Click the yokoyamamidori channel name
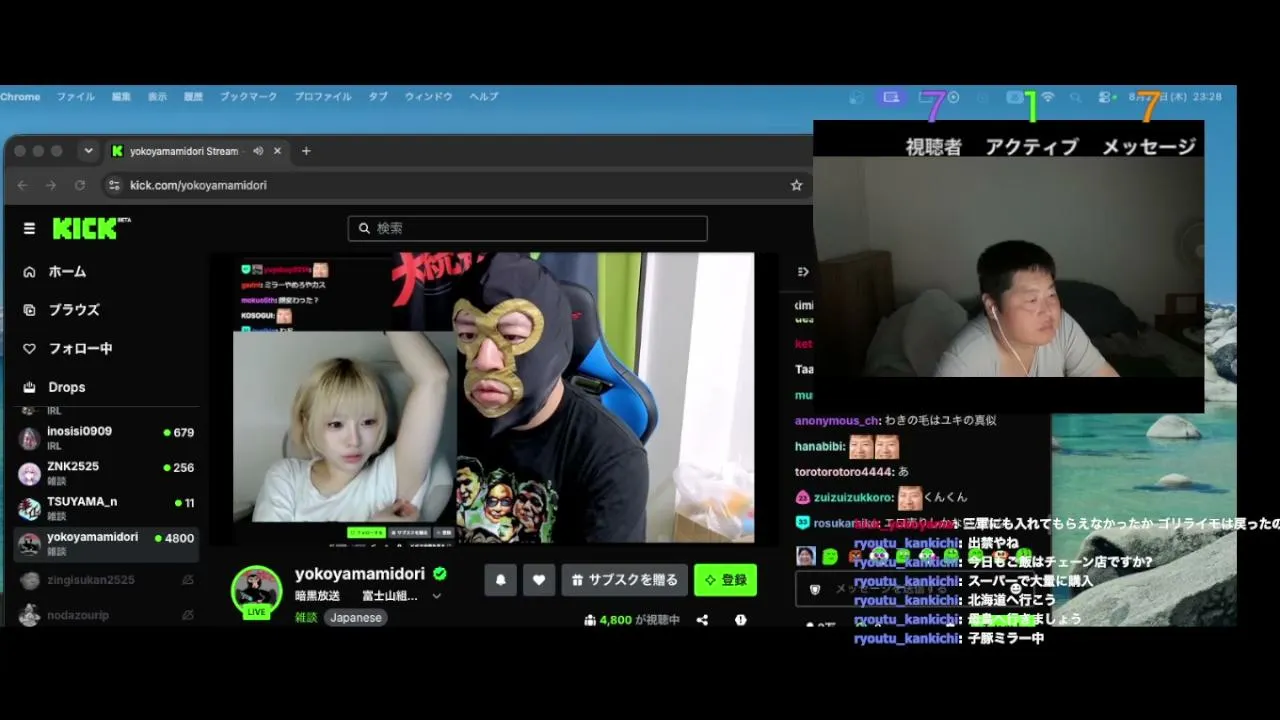The width and height of the screenshot is (1280, 720). [360, 574]
